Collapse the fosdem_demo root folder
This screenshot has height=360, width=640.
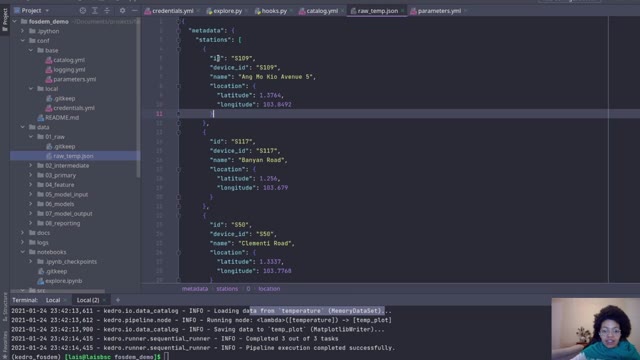pos(15,22)
